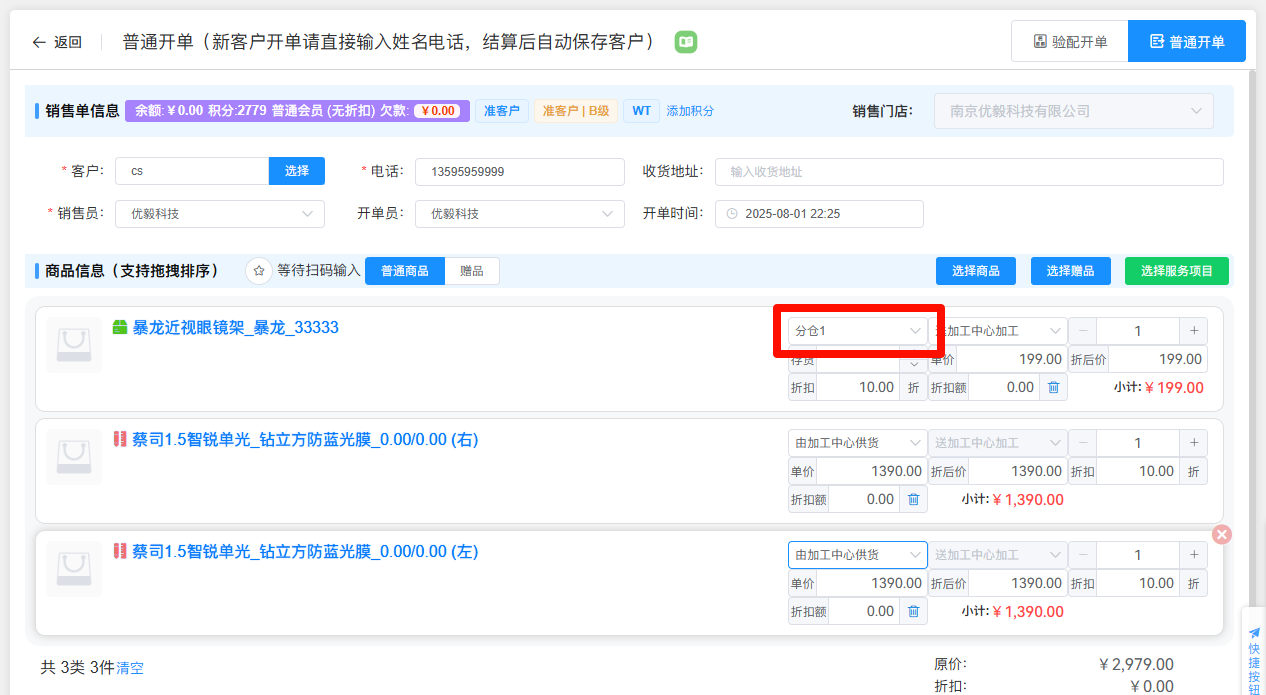Delete the 暴龙近视眼镜架 item via trash icon
Viewport: 1266px width, 695px height.
pyautogui.click(x=1053, y=387)
